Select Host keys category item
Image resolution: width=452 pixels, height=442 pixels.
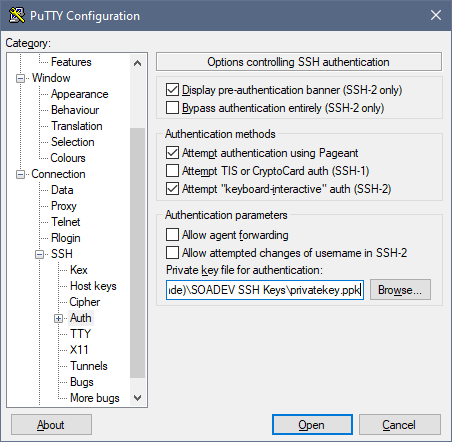click(93, 286)
